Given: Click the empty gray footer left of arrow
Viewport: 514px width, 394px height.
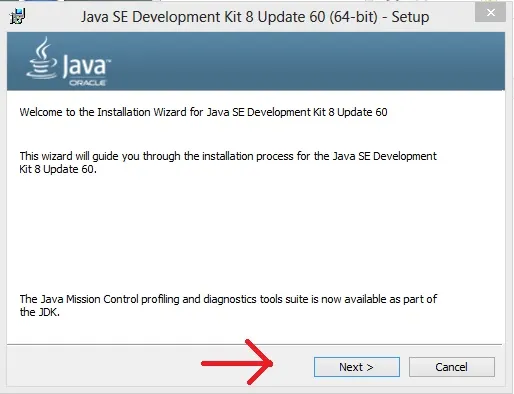Looking at the screenshot, I should (x=103, y=367).
